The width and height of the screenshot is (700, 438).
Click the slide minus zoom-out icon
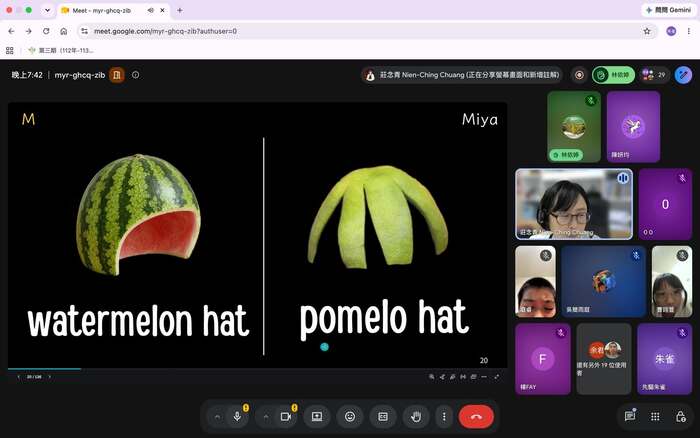[x=484, y=377]
